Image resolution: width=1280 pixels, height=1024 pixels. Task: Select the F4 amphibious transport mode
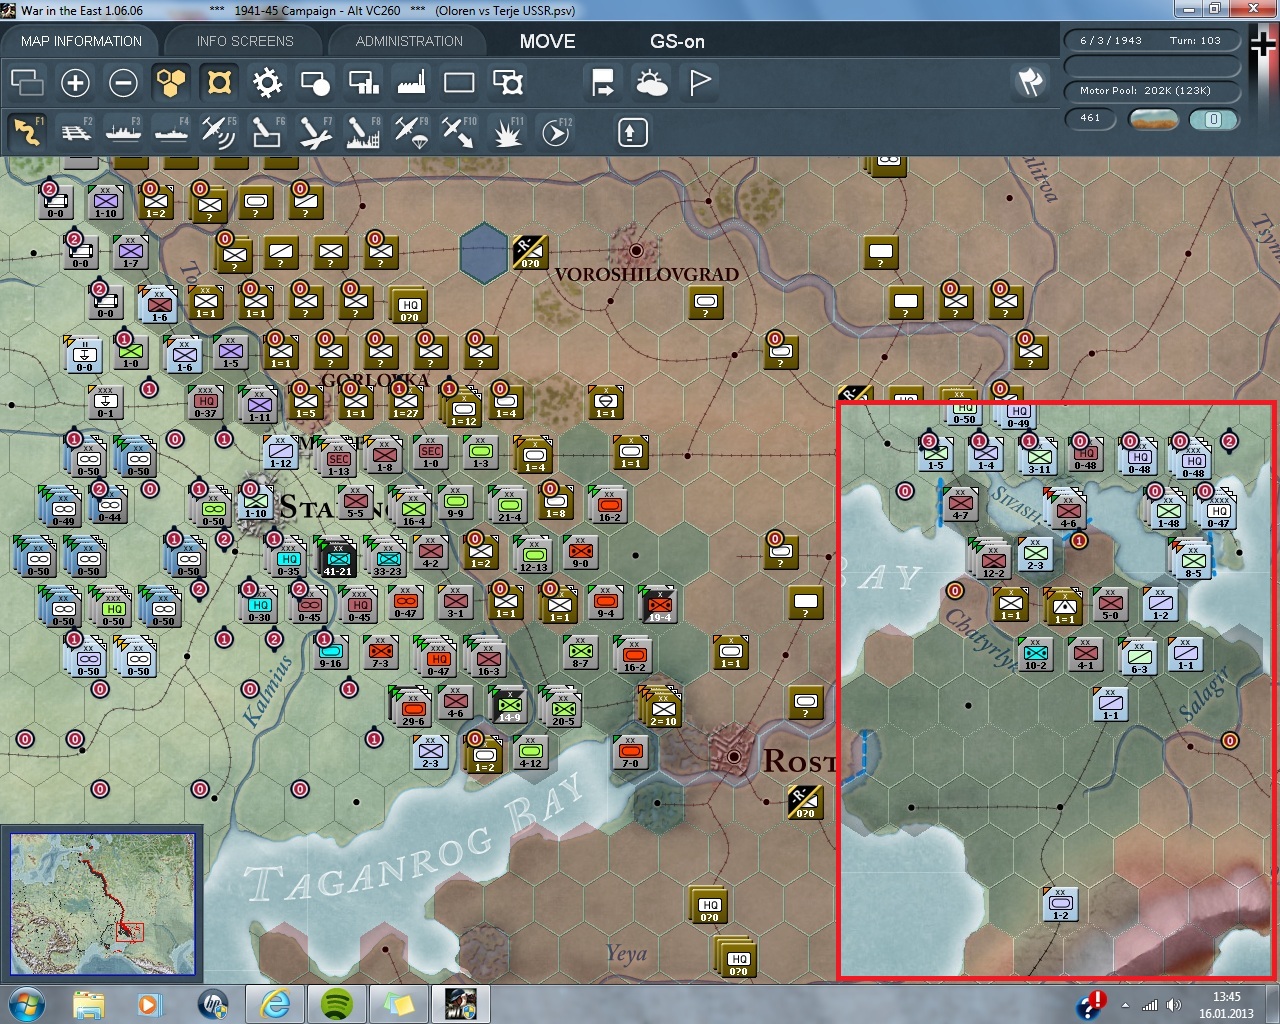tap(172, 132)
